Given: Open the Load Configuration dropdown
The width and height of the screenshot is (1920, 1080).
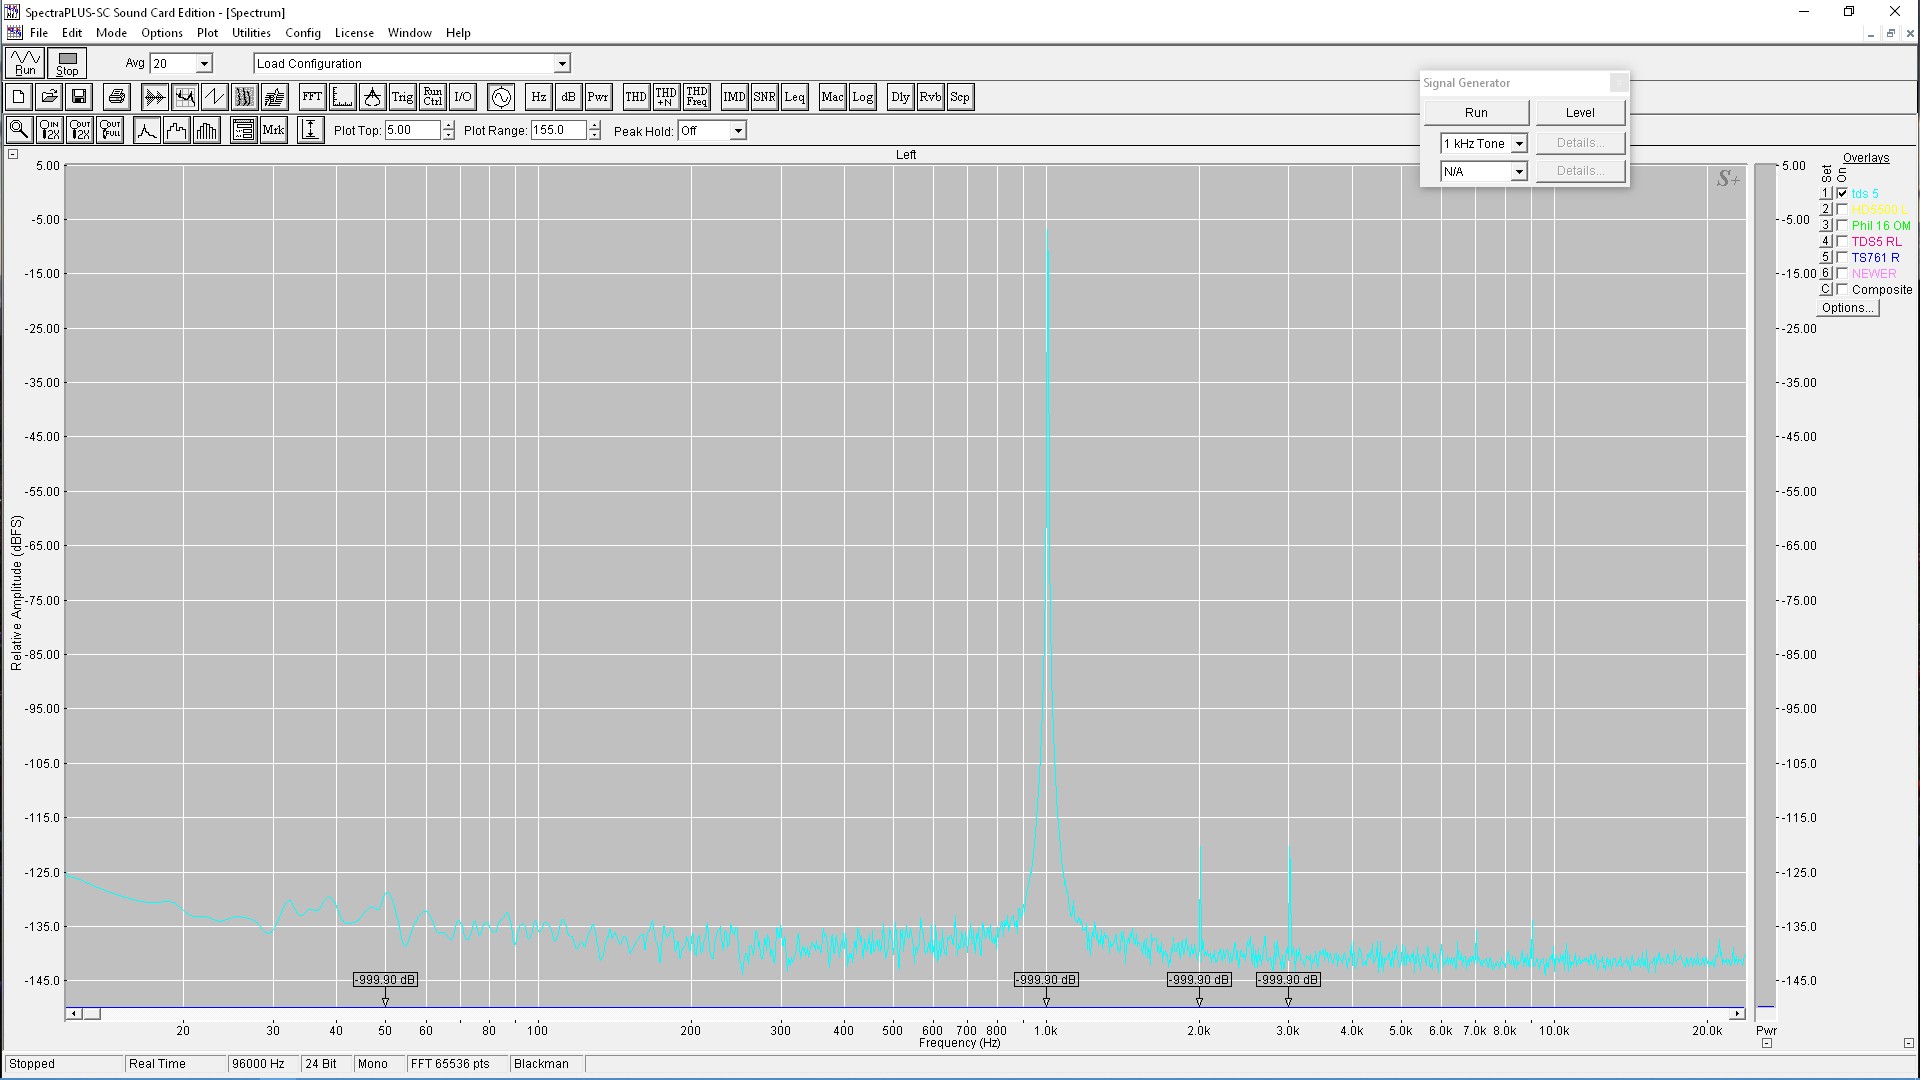Looking at the screenshot, I should pos(562,64).
